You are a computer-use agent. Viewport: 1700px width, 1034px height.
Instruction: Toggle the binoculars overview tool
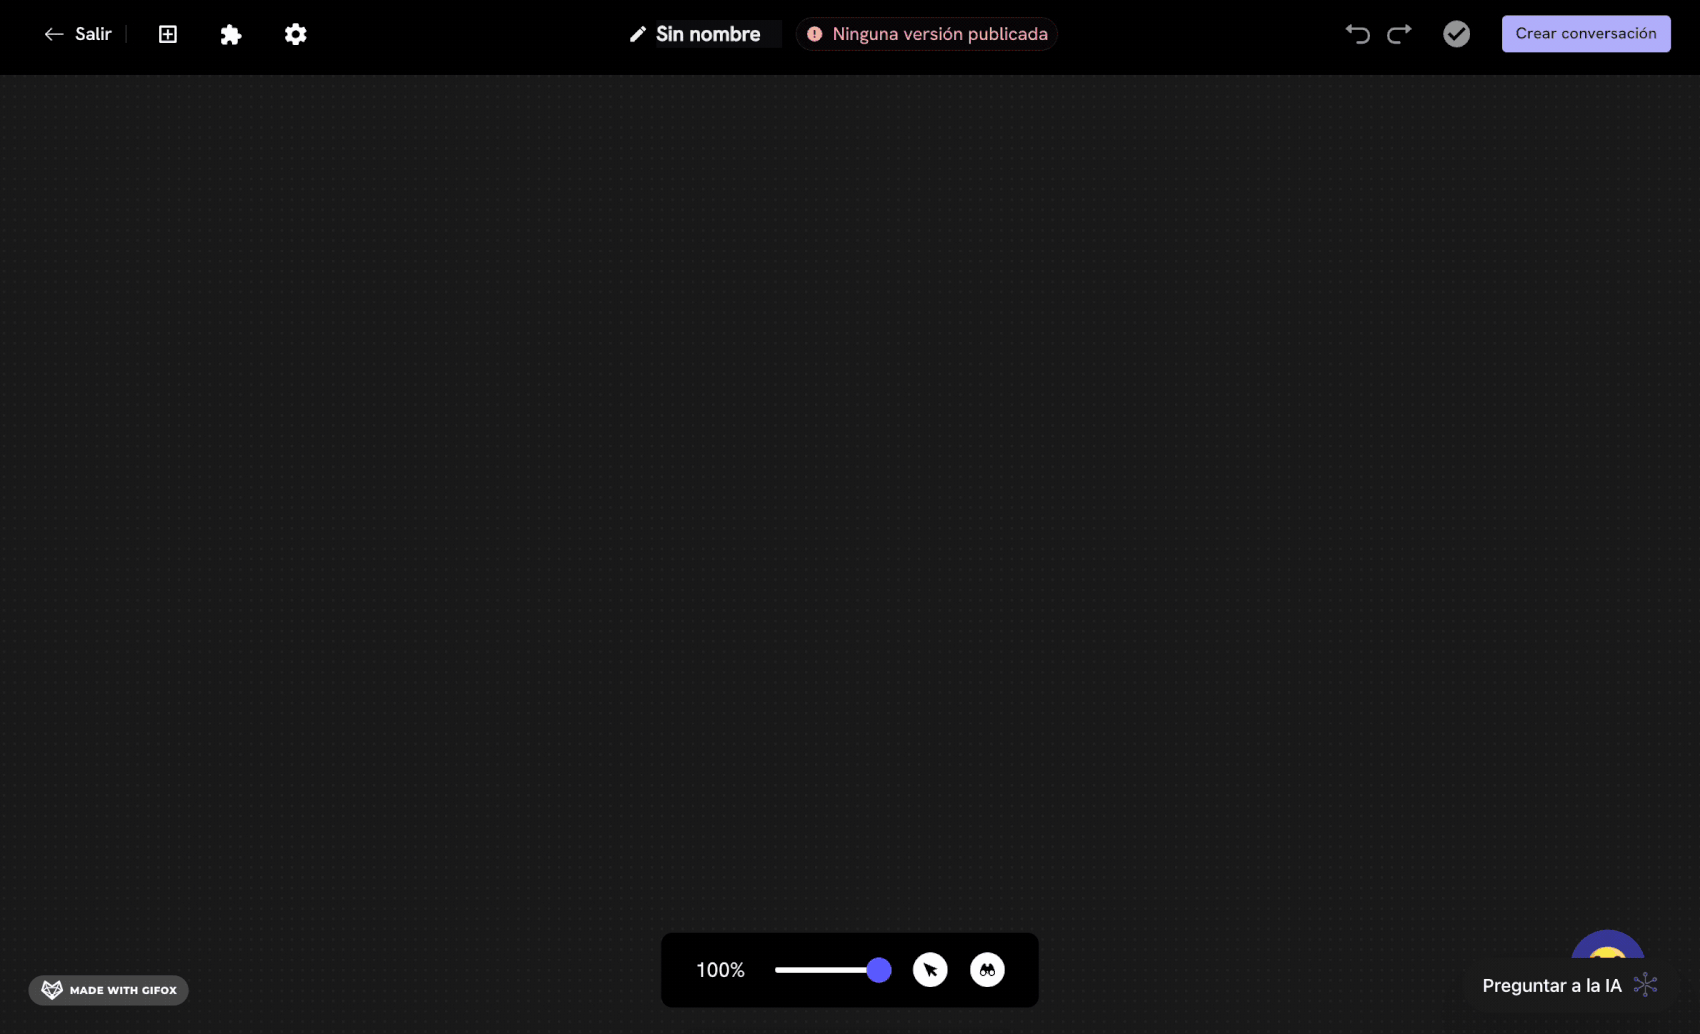coord(987,969)
